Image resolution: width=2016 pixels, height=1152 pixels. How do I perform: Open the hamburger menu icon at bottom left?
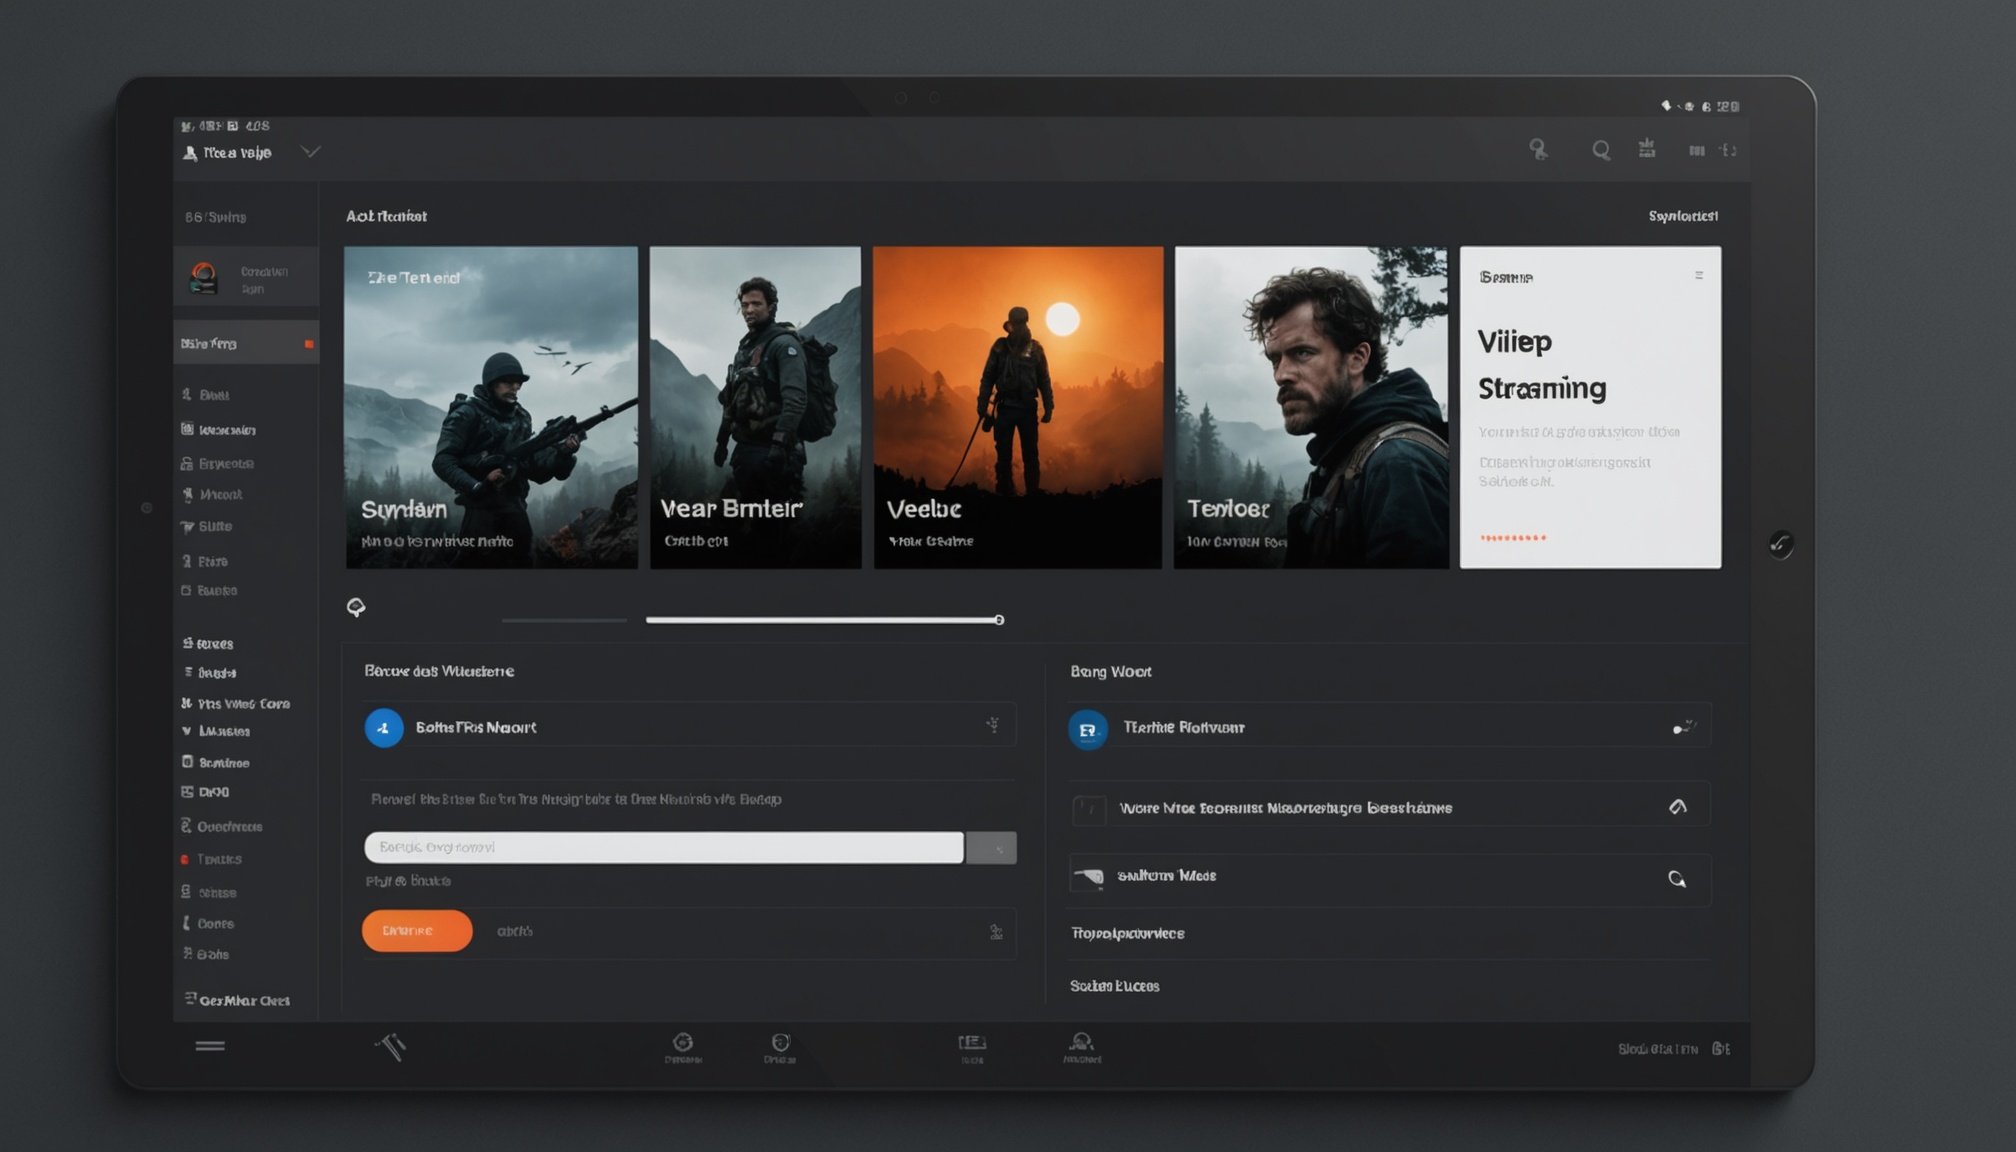tap(210, 1046)
